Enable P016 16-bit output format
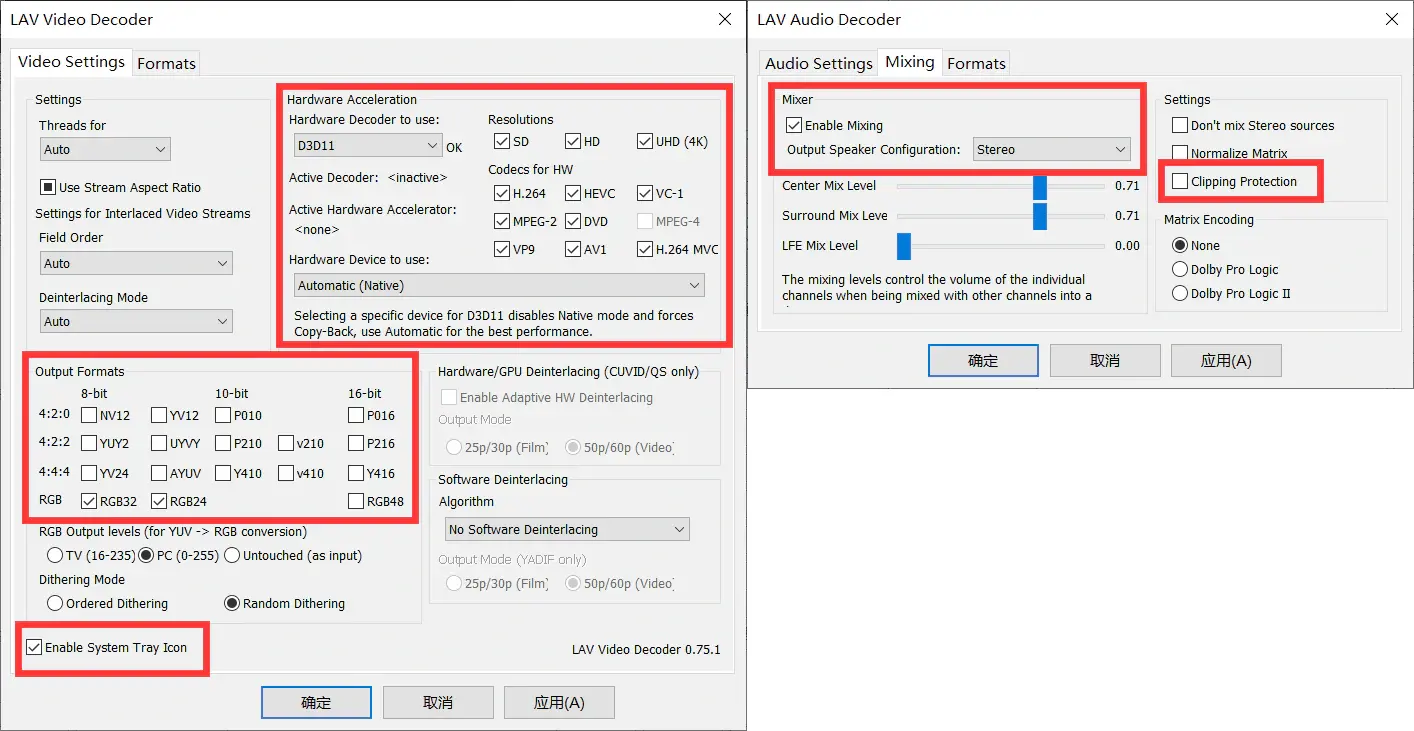This screenshot has width=1414, height=731. coord(355,415)
